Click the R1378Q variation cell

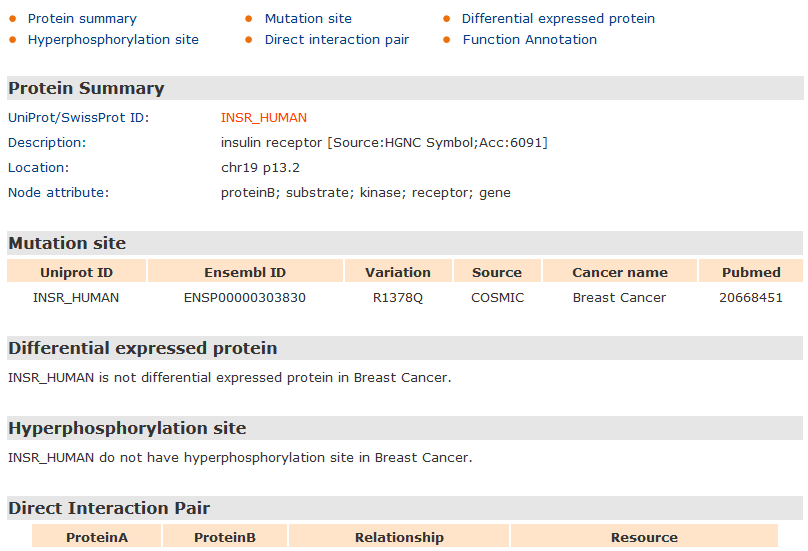[x=398, y=298]
